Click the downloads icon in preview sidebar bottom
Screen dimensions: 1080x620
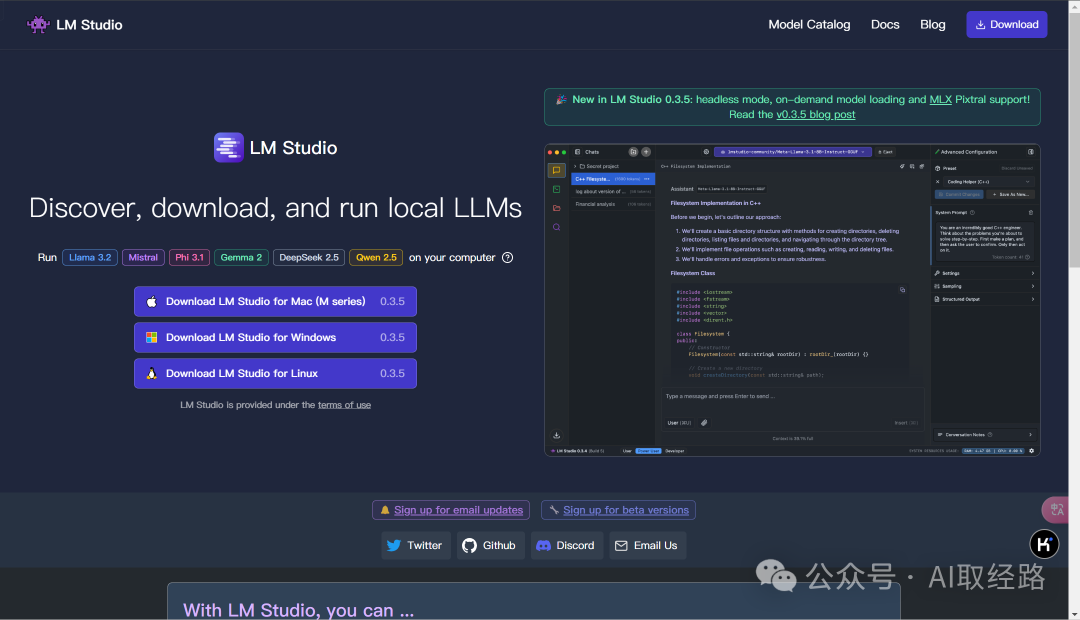click(557, 435)
